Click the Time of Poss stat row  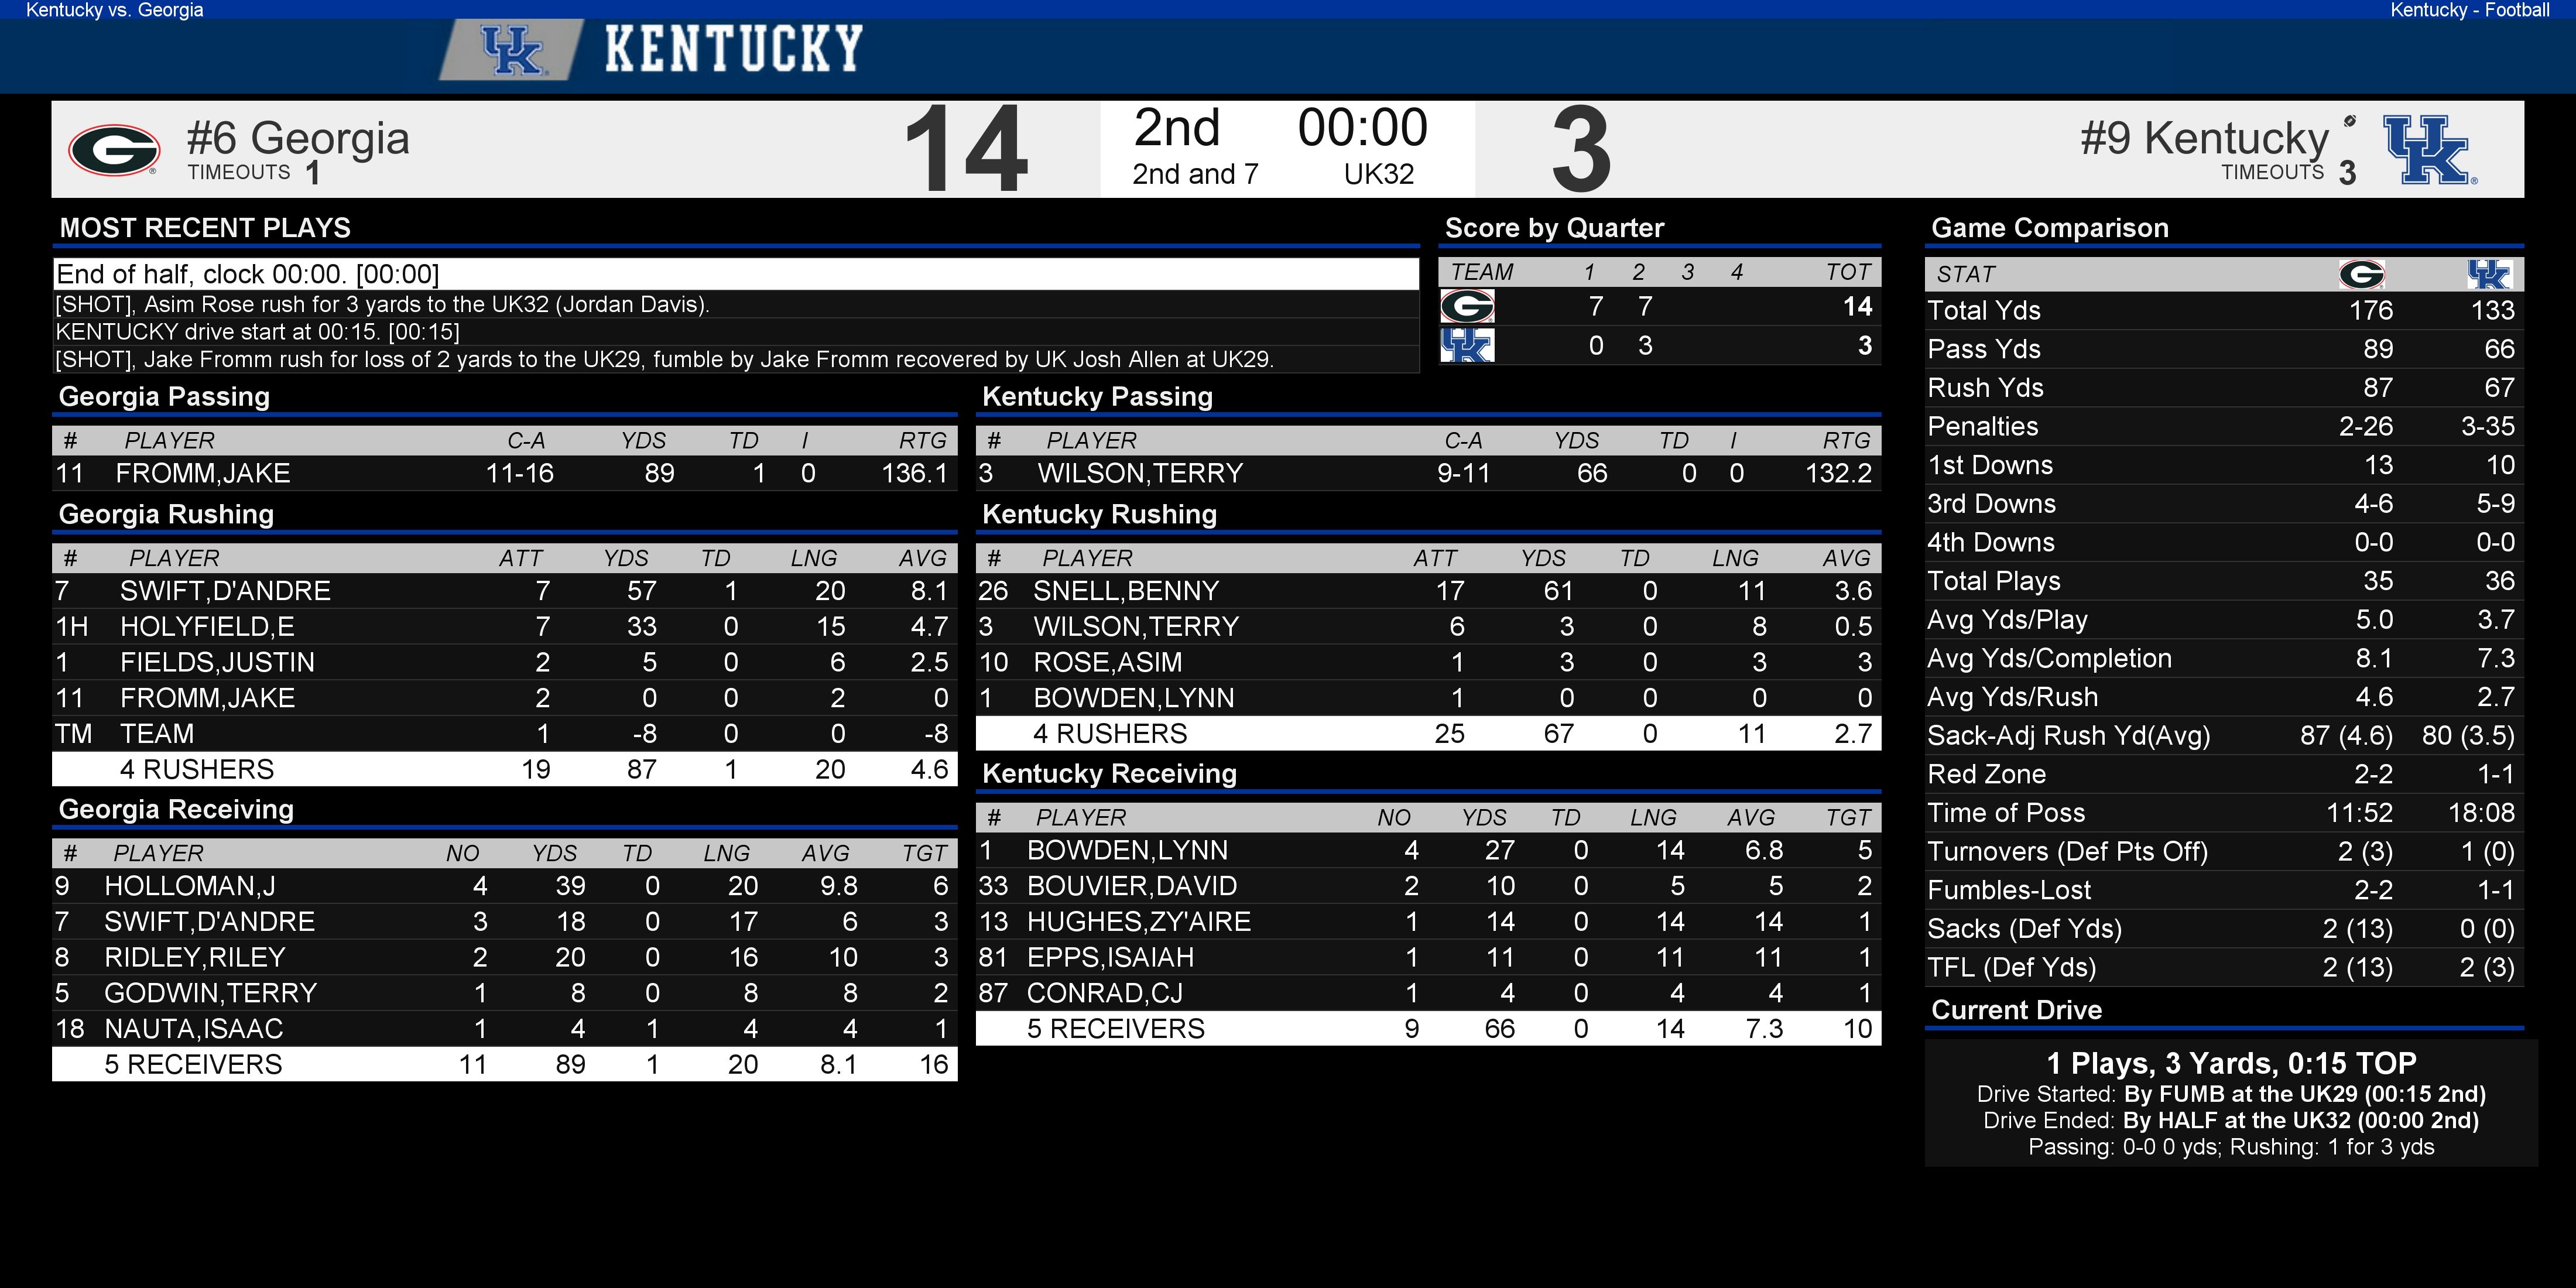[2224, 813]
